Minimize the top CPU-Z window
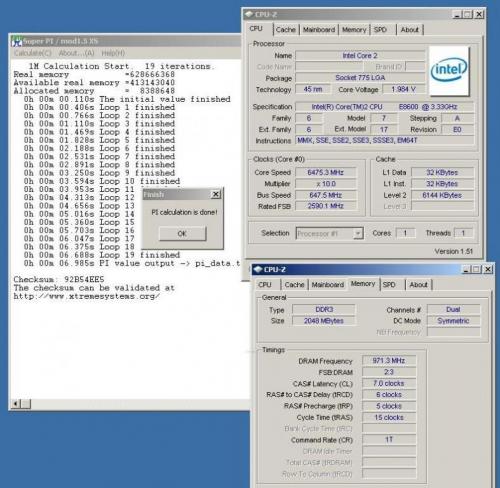Viewport: 500px width, 488px height. (x=457, y=15)
